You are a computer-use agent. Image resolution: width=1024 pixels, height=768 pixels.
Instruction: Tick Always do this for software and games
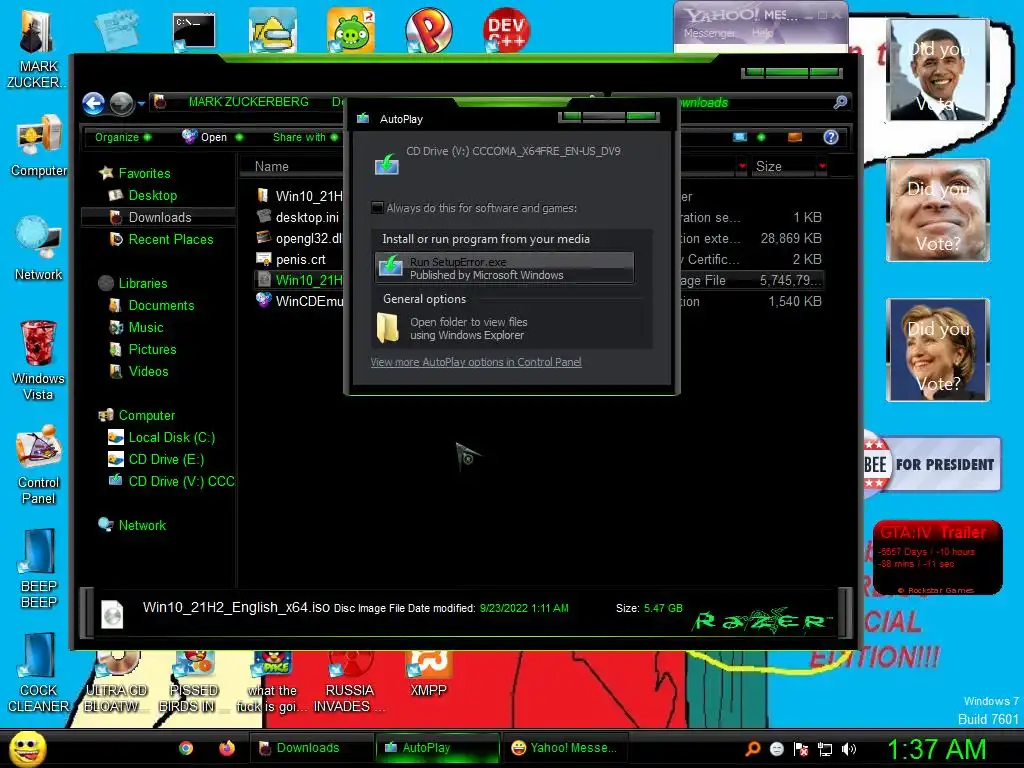click(x=377, y=208)
